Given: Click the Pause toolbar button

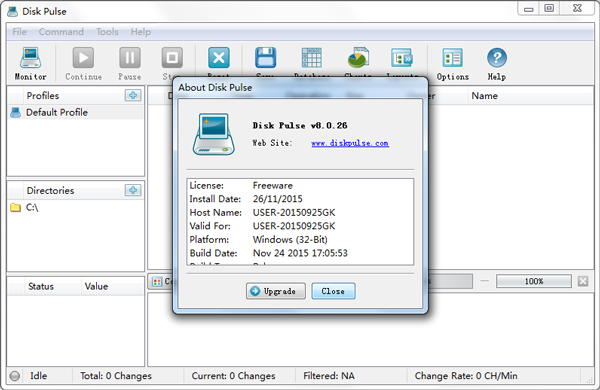Looking at the screenshot, I should tap(130, 64).
